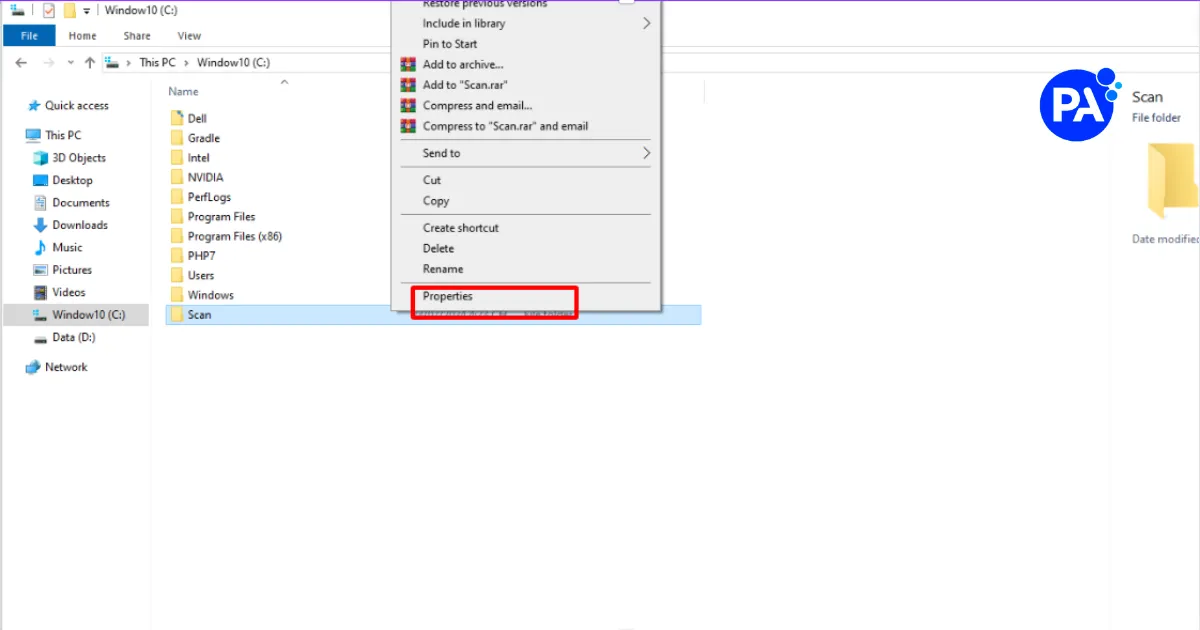Choose Pin to Start in context menu
1200x630 pixels.
click(525, 44)
